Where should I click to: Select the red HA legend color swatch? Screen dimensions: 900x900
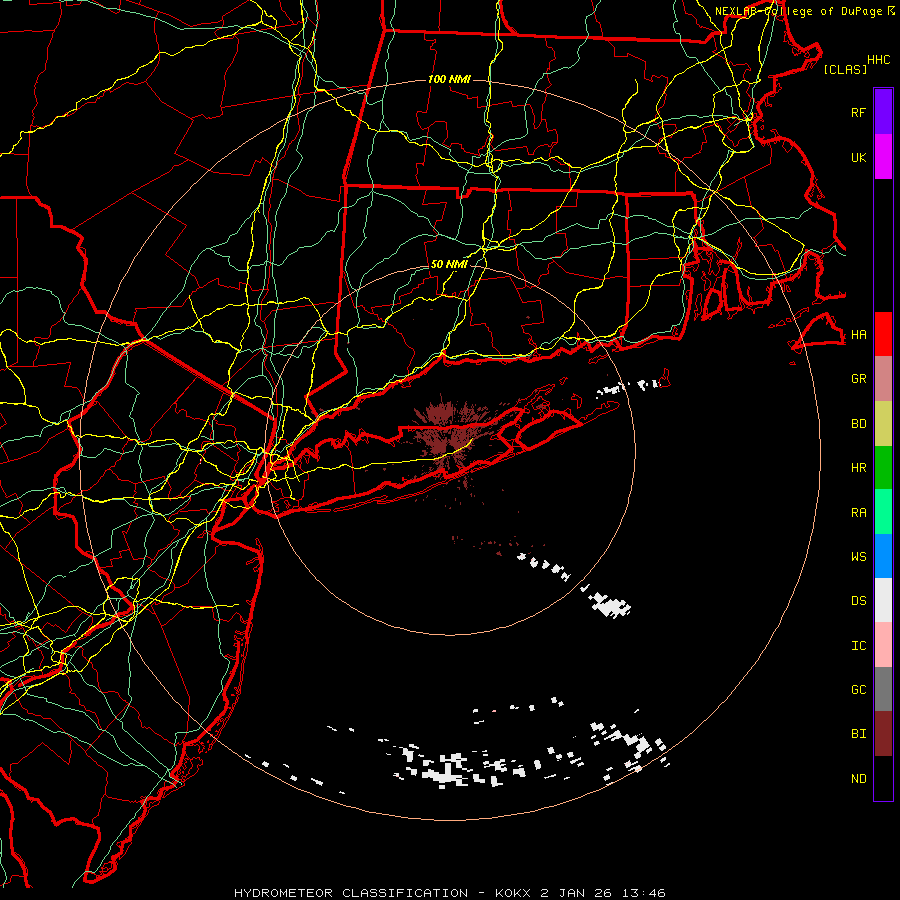point(883,334)
